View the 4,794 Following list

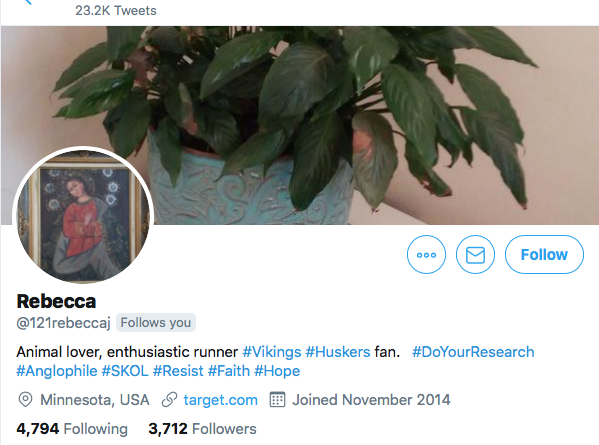[72, 429]
